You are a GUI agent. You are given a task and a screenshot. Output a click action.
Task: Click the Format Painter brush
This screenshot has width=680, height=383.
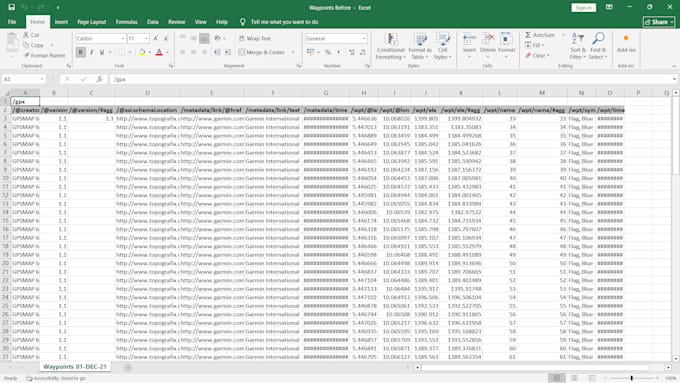26,55
